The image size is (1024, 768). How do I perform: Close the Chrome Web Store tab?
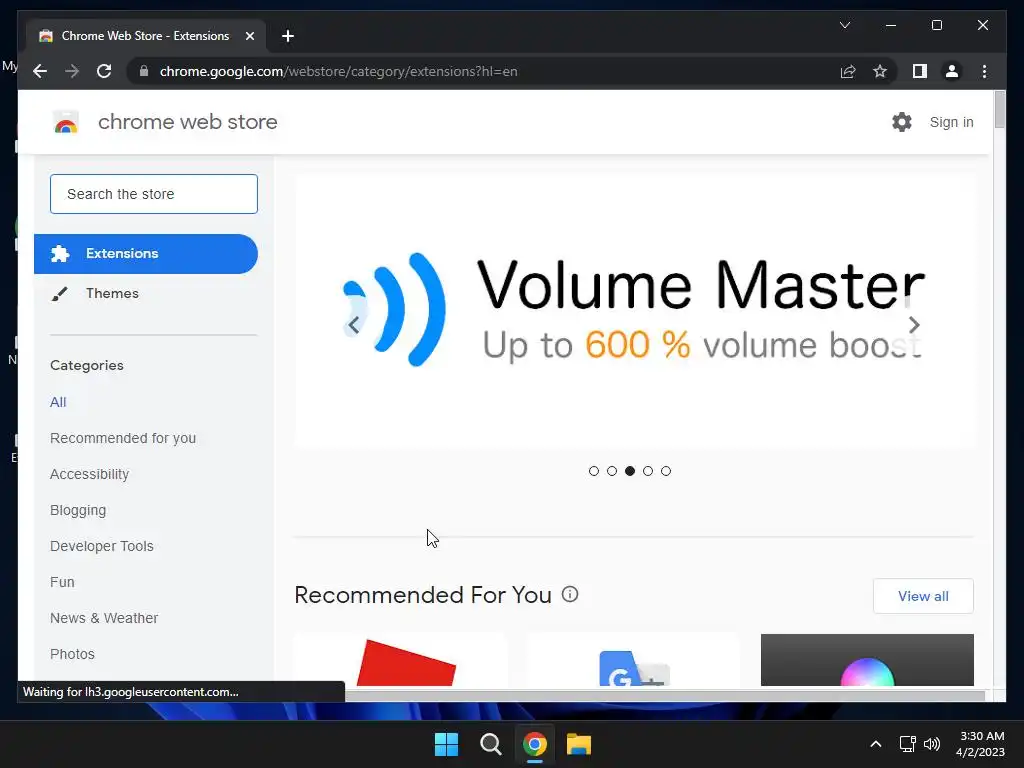tap(249, 36)
